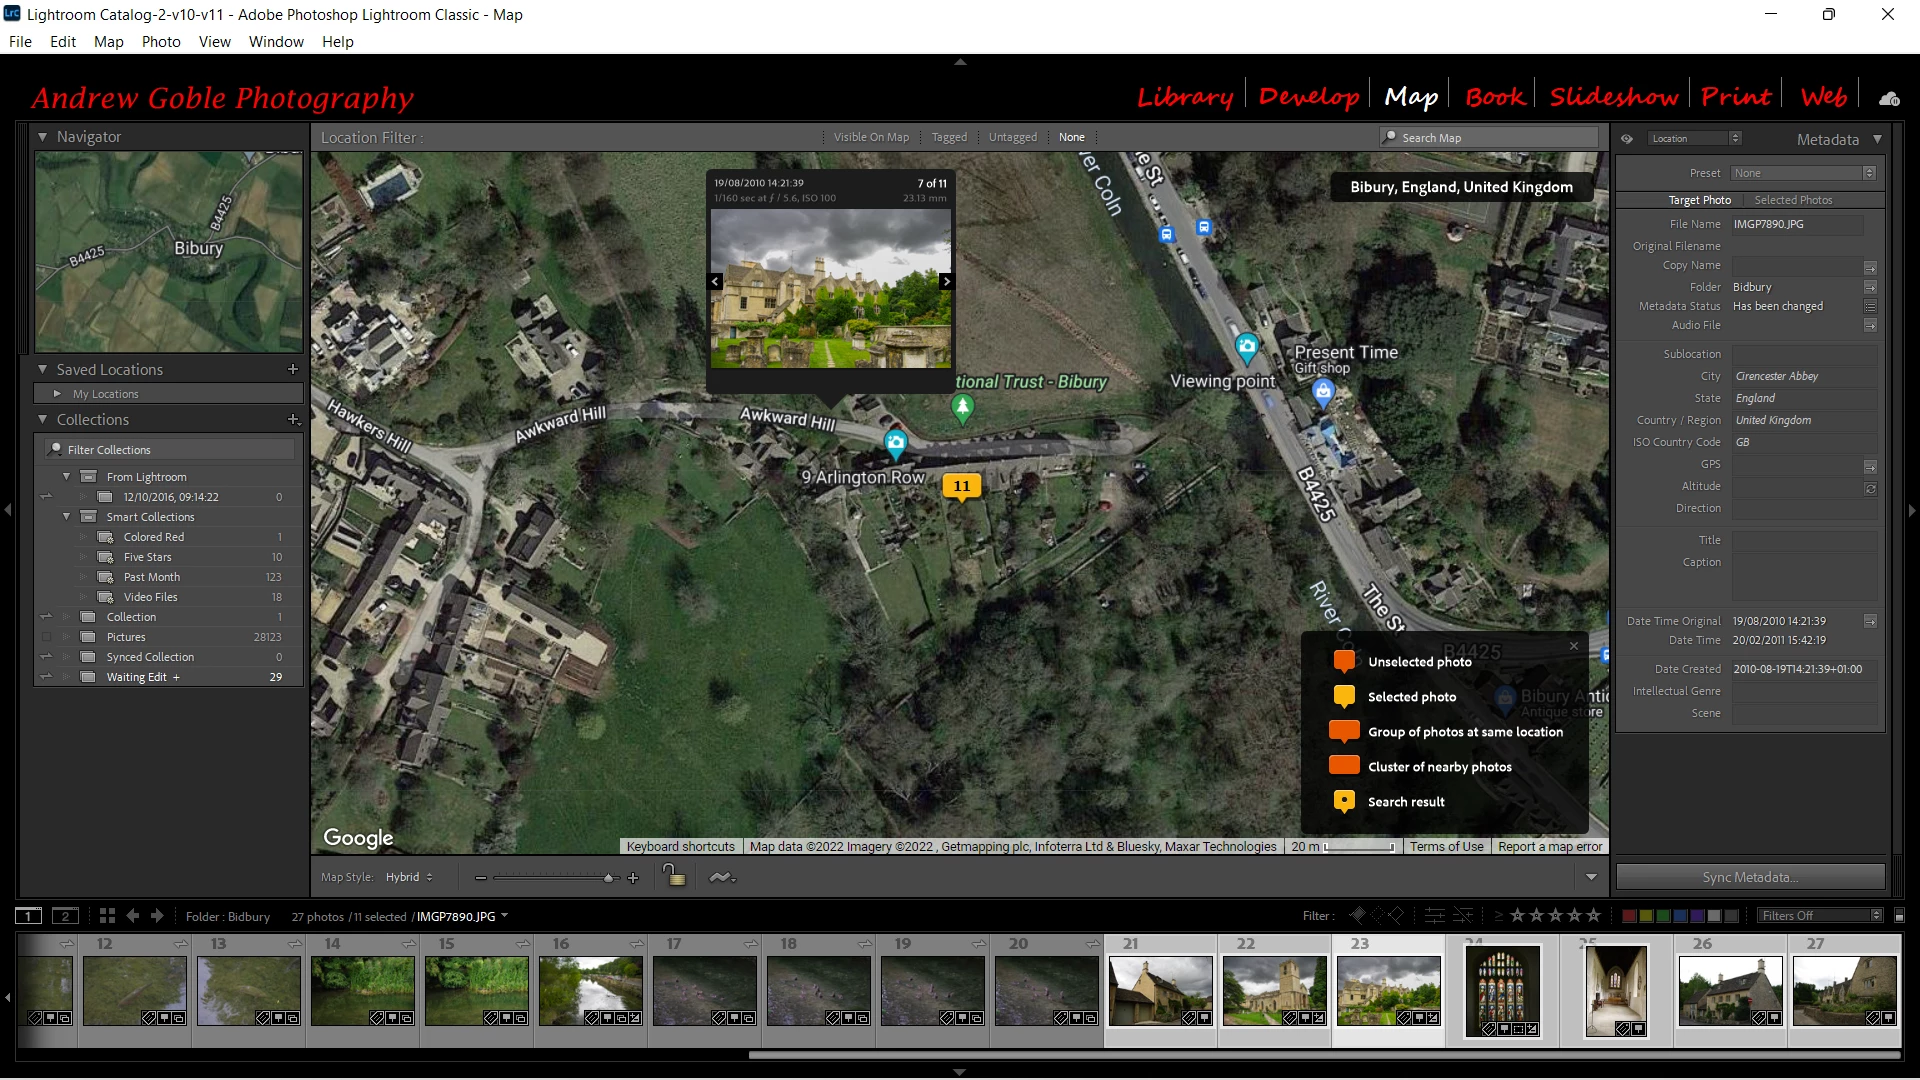
Task: Click the zoom in plus icon
Action: coord(633,878)
